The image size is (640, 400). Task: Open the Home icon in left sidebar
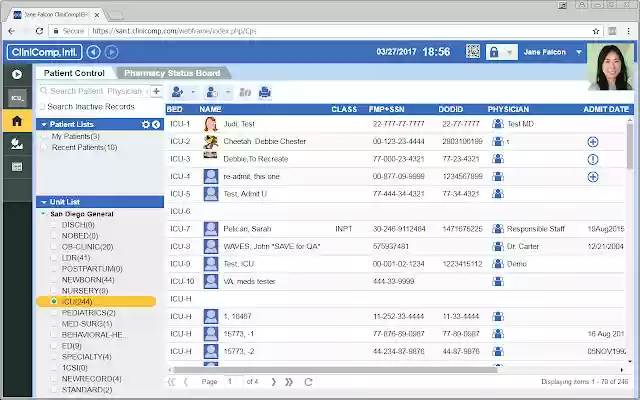(x=17, y=121)
